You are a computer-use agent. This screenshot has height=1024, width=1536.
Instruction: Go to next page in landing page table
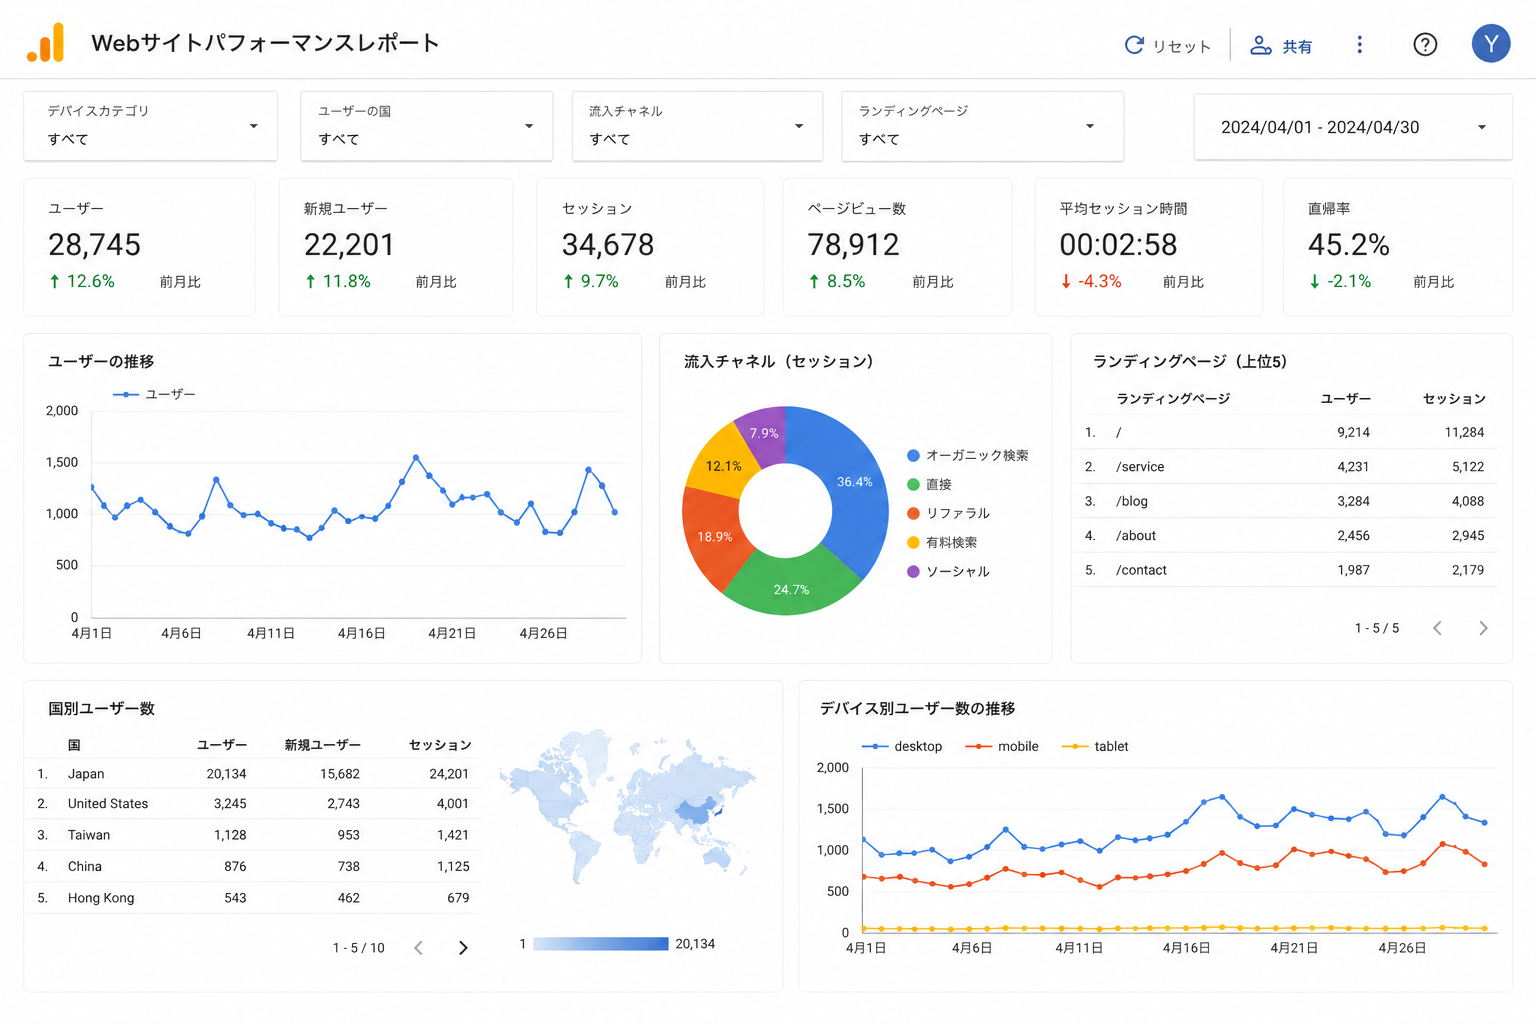point(1483,628)
